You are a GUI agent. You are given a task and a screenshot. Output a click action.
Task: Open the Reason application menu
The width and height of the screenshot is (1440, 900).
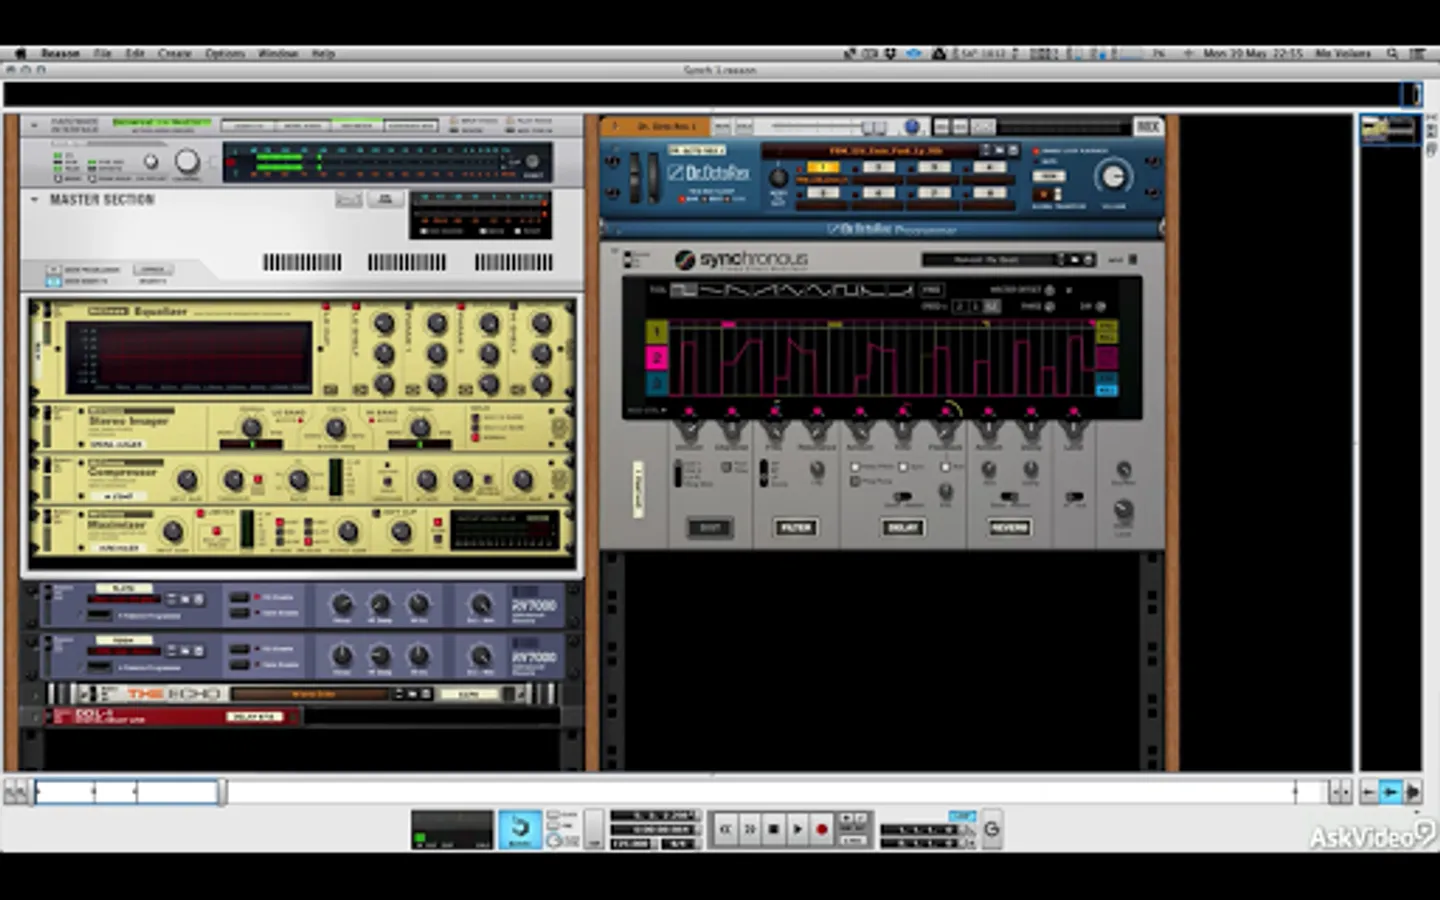(x=60, y=53)
